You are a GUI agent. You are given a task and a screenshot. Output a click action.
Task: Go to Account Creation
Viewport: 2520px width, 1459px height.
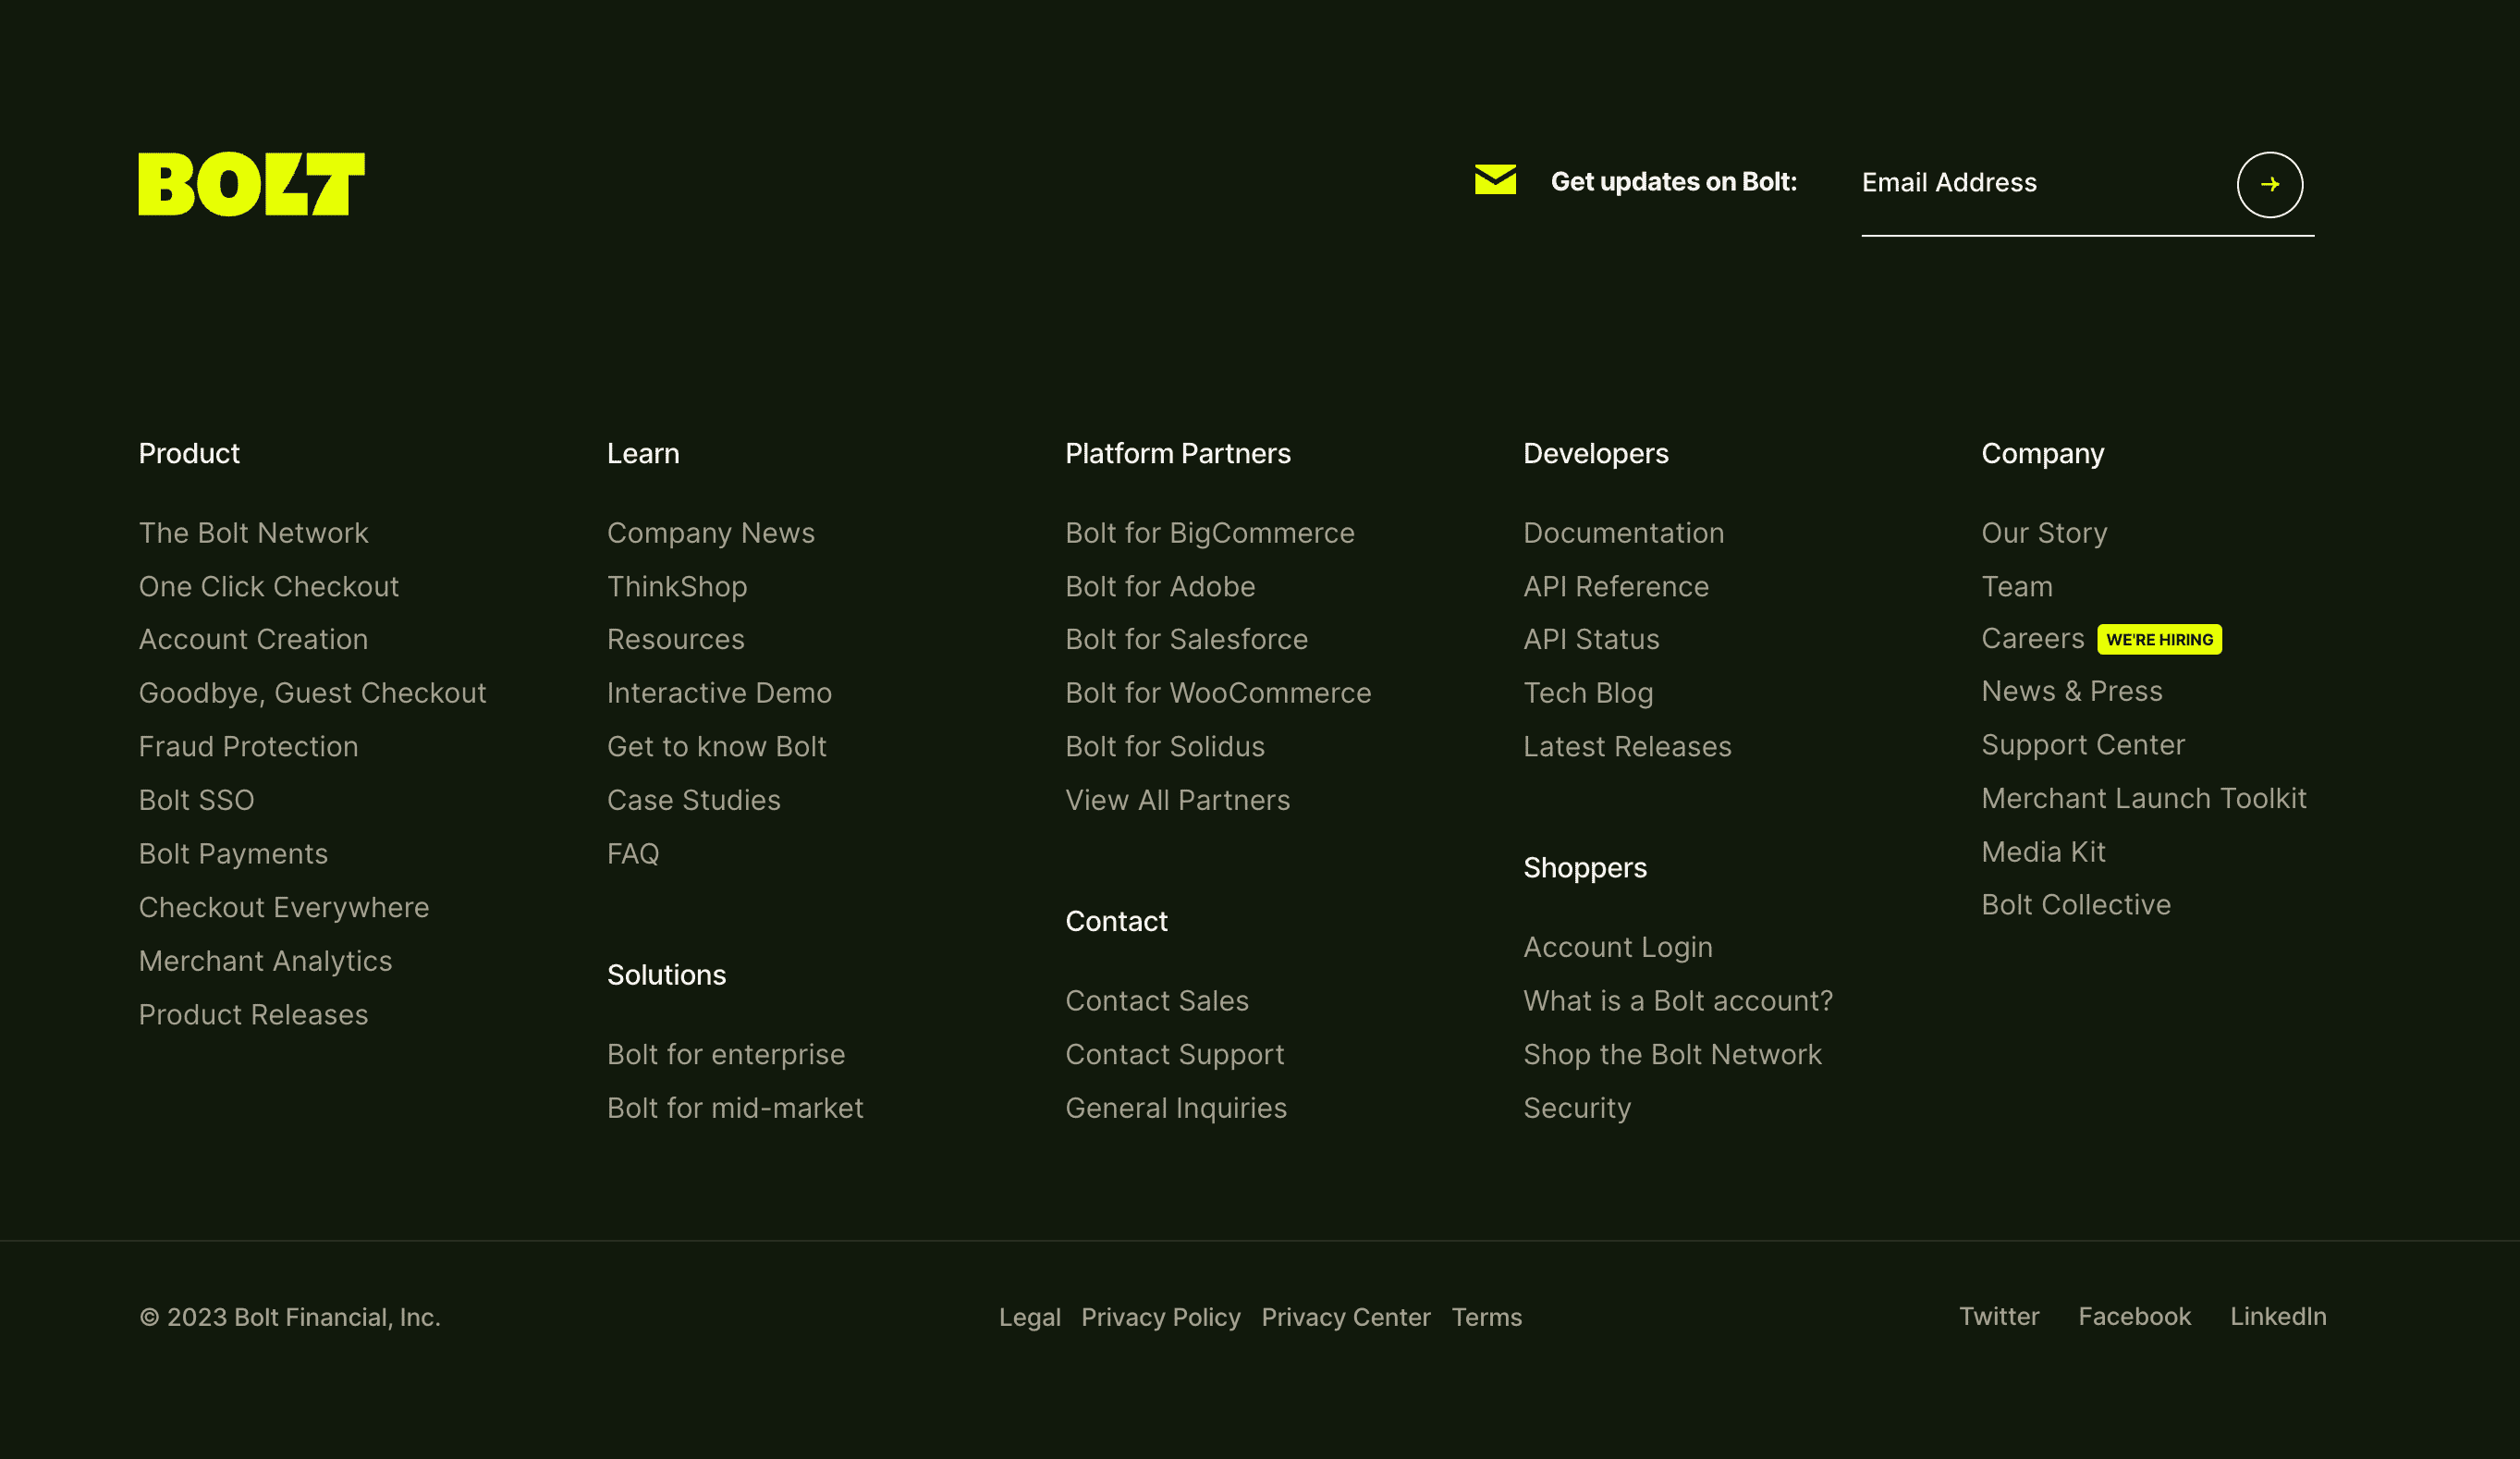pyautogui.click(x=254, y=640)
